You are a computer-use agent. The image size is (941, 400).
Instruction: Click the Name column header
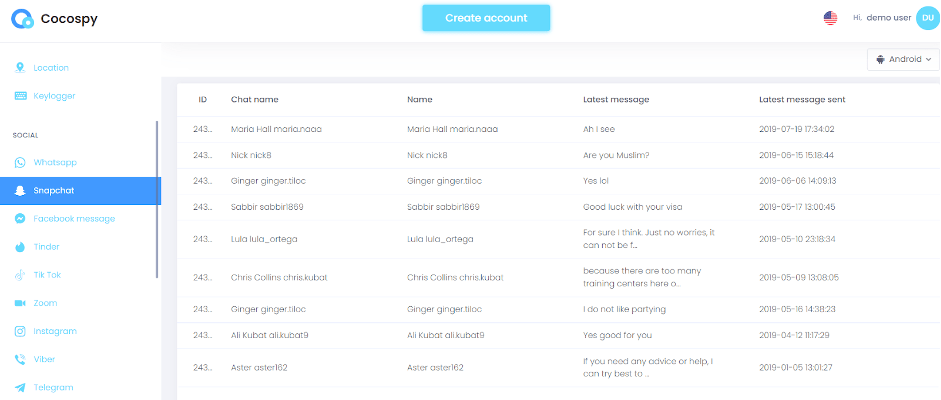pyautogui.click(x=419, y=100)
